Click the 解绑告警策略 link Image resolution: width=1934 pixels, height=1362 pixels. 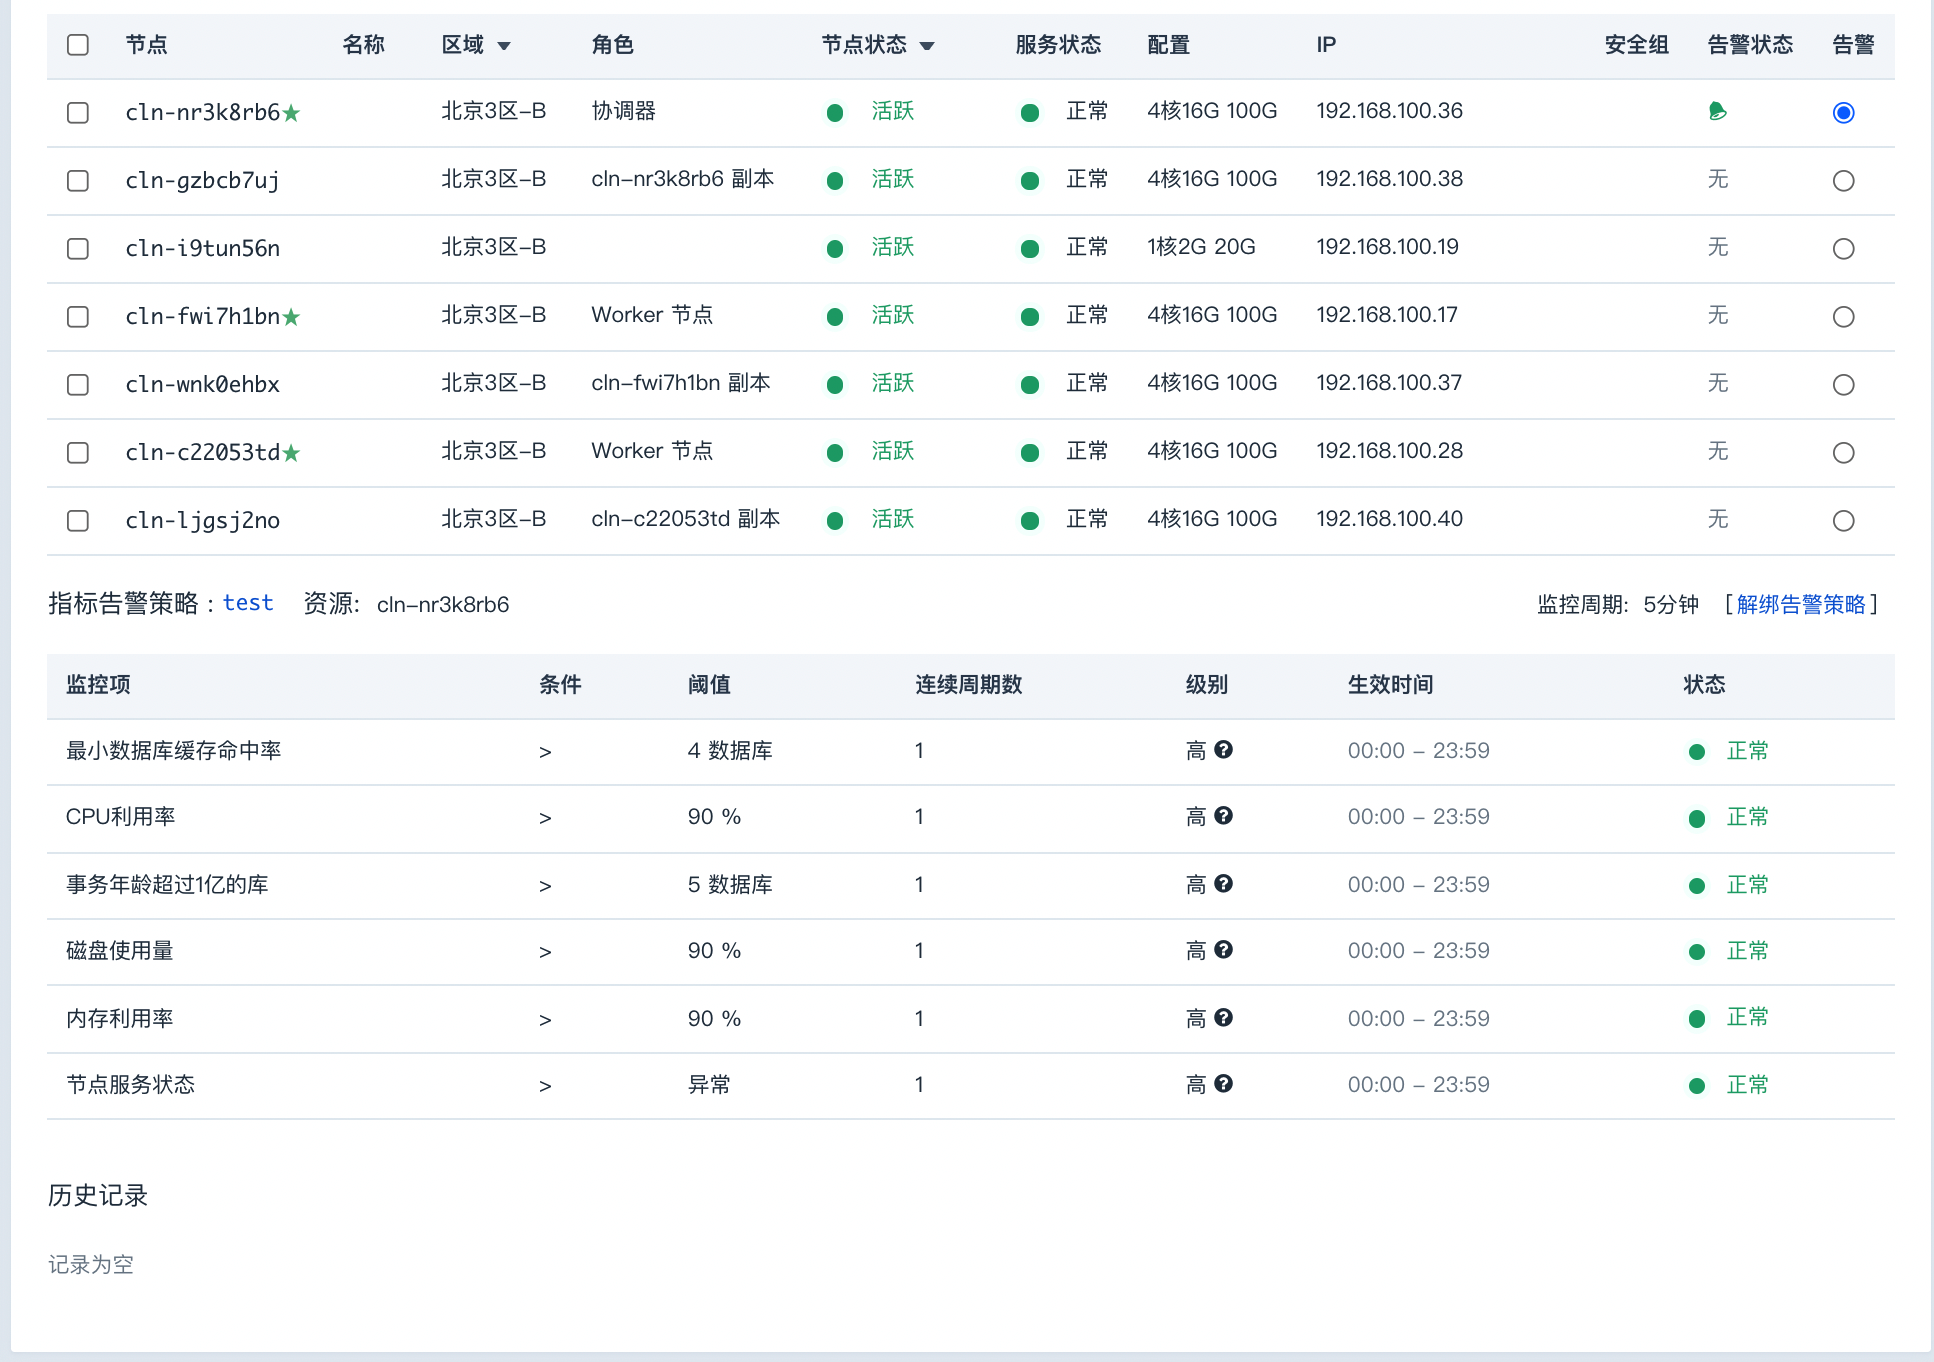1801,604
